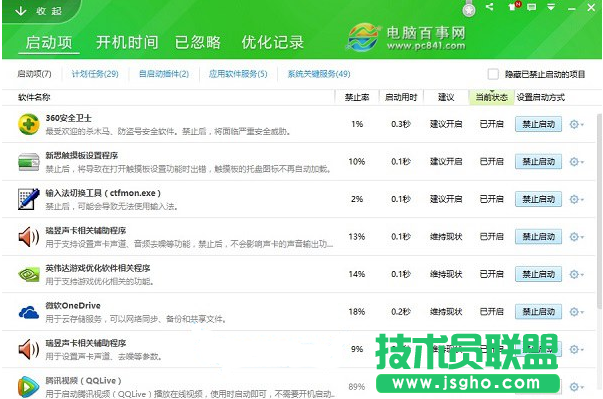This screenshot has height=399, width=603.
Task: Click 建议开启 in 新思触摸板 row
Action: coord(446,161)
